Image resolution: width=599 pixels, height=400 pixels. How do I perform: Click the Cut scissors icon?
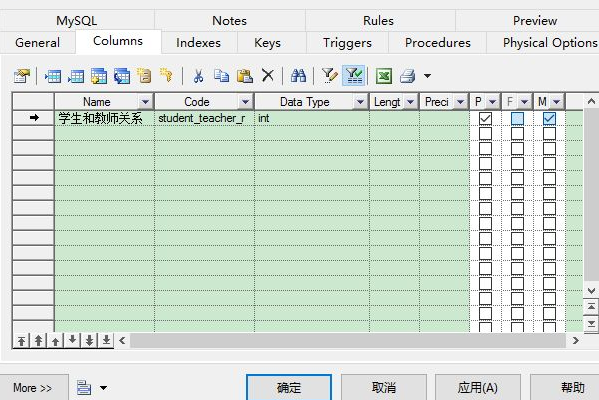(198, 76)
